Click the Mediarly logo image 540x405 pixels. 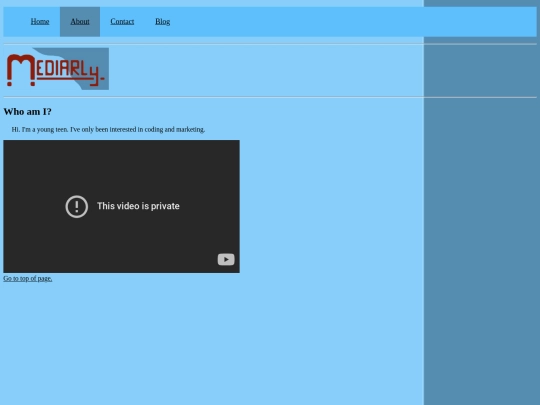[x=56, y=69]
